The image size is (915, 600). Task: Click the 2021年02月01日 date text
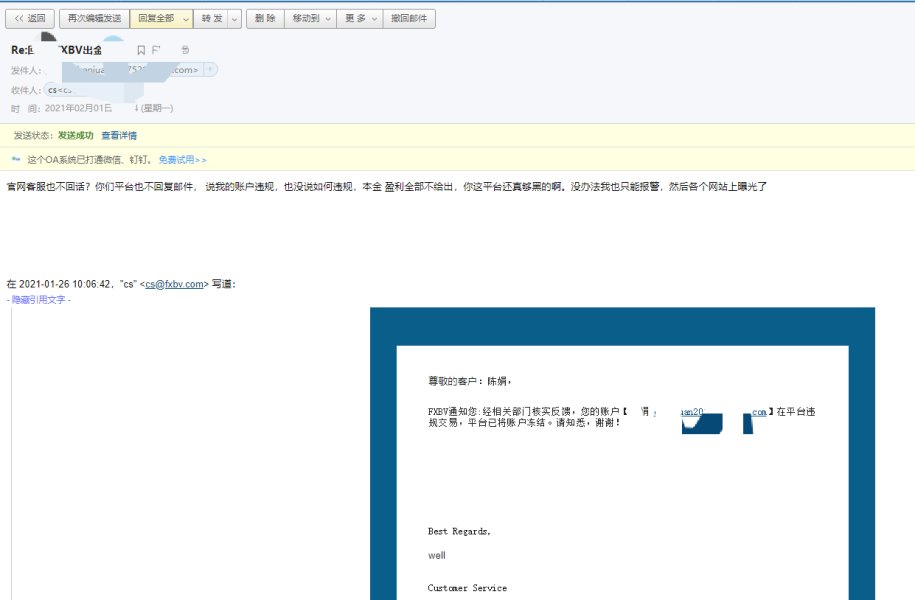coord(78,108)
